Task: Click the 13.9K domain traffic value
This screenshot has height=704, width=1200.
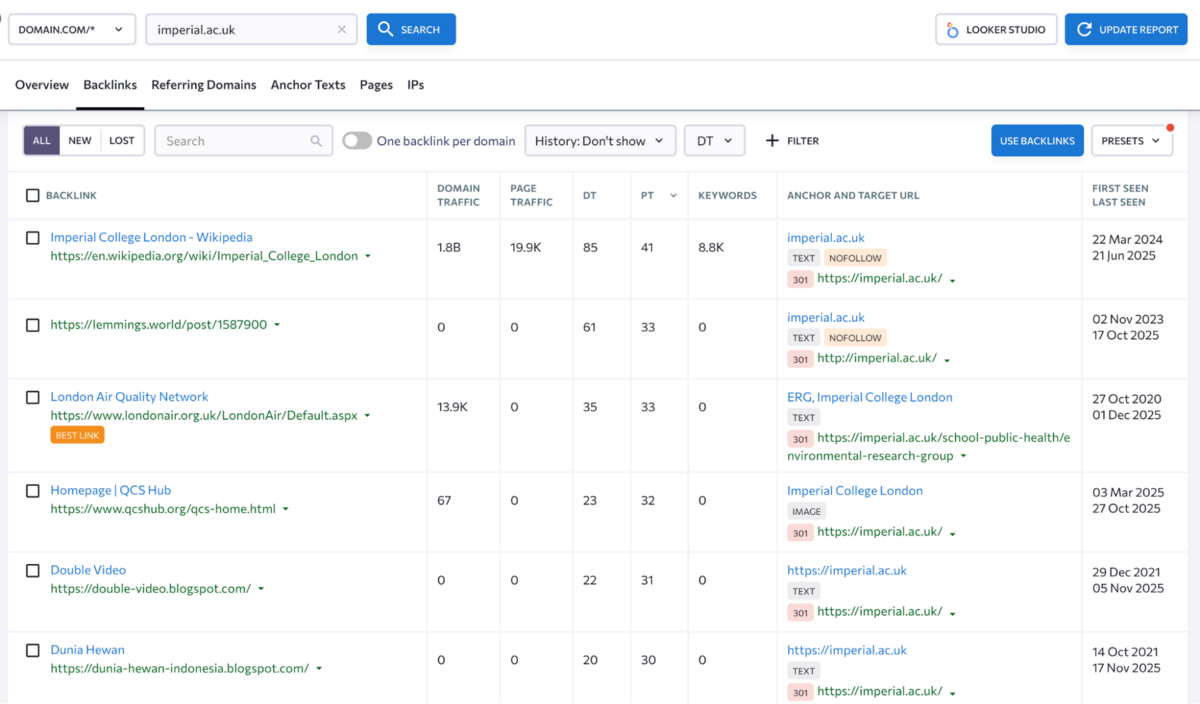Action: click(452, 407)
